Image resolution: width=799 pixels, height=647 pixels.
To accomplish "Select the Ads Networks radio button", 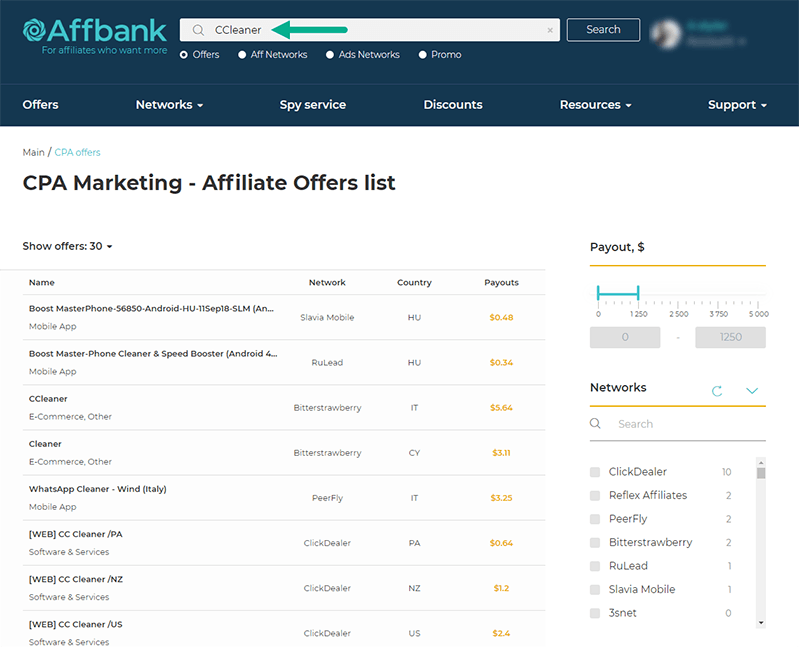I will [330, 55].
